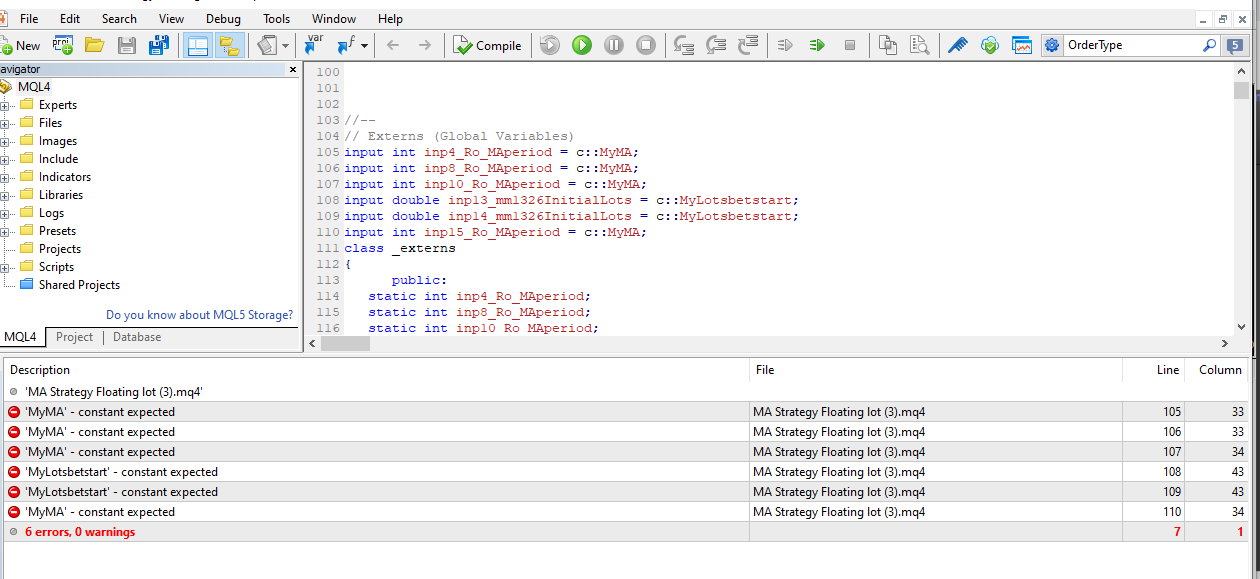
Task: Switch to the Database tab
Action: (137, 337)
